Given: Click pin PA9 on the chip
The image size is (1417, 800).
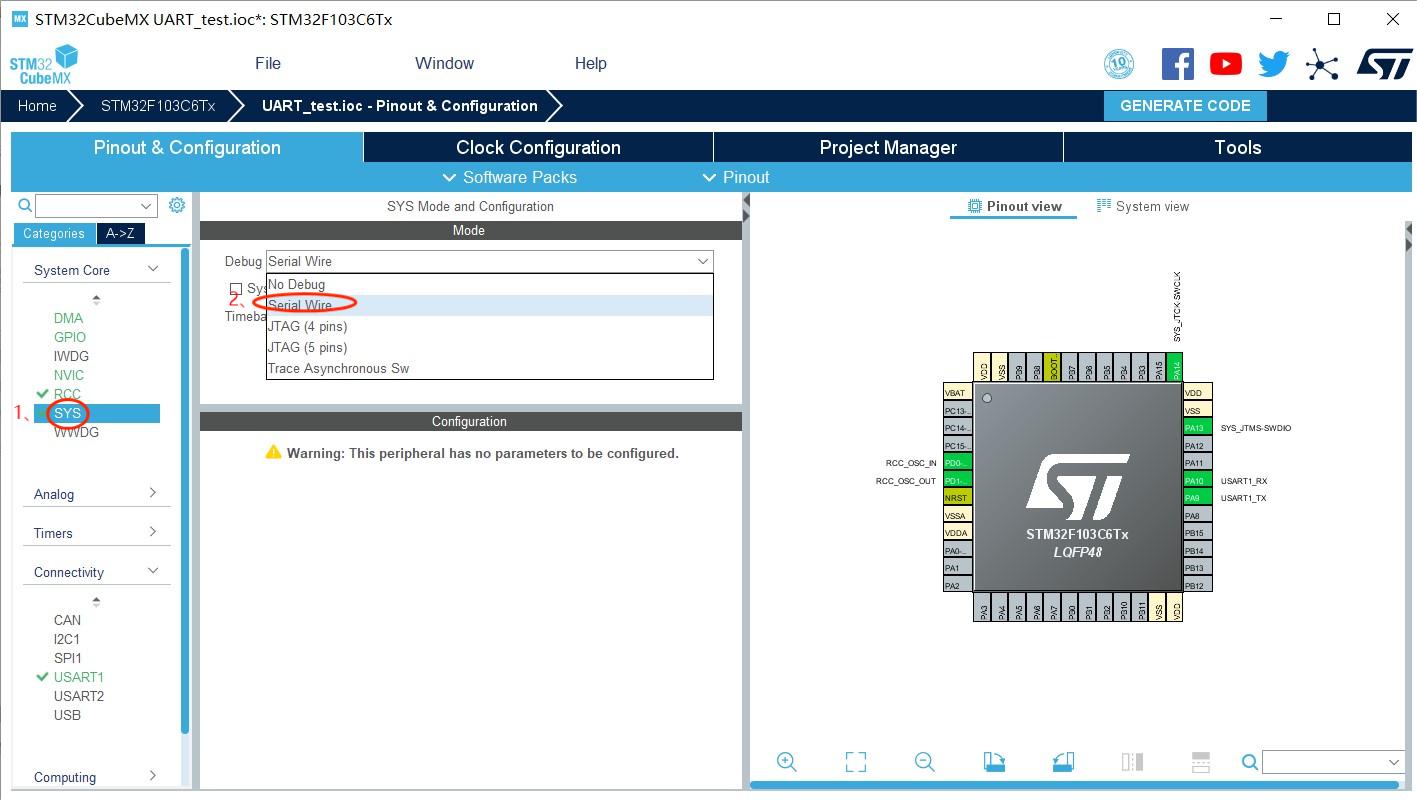Looking at the screenshot, I should coord(1197,498).
